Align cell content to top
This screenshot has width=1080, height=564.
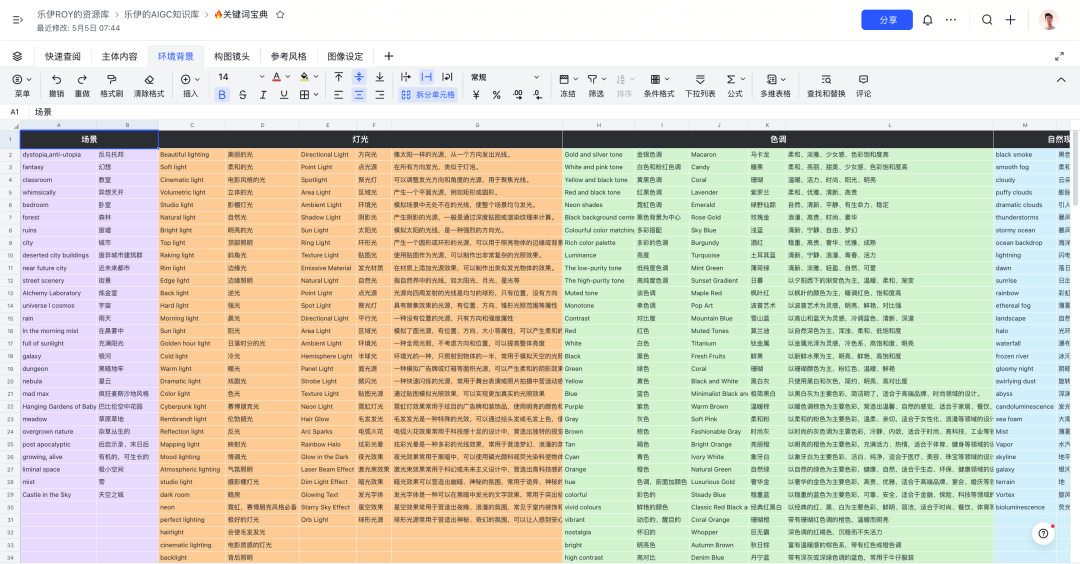click(338, 77)
